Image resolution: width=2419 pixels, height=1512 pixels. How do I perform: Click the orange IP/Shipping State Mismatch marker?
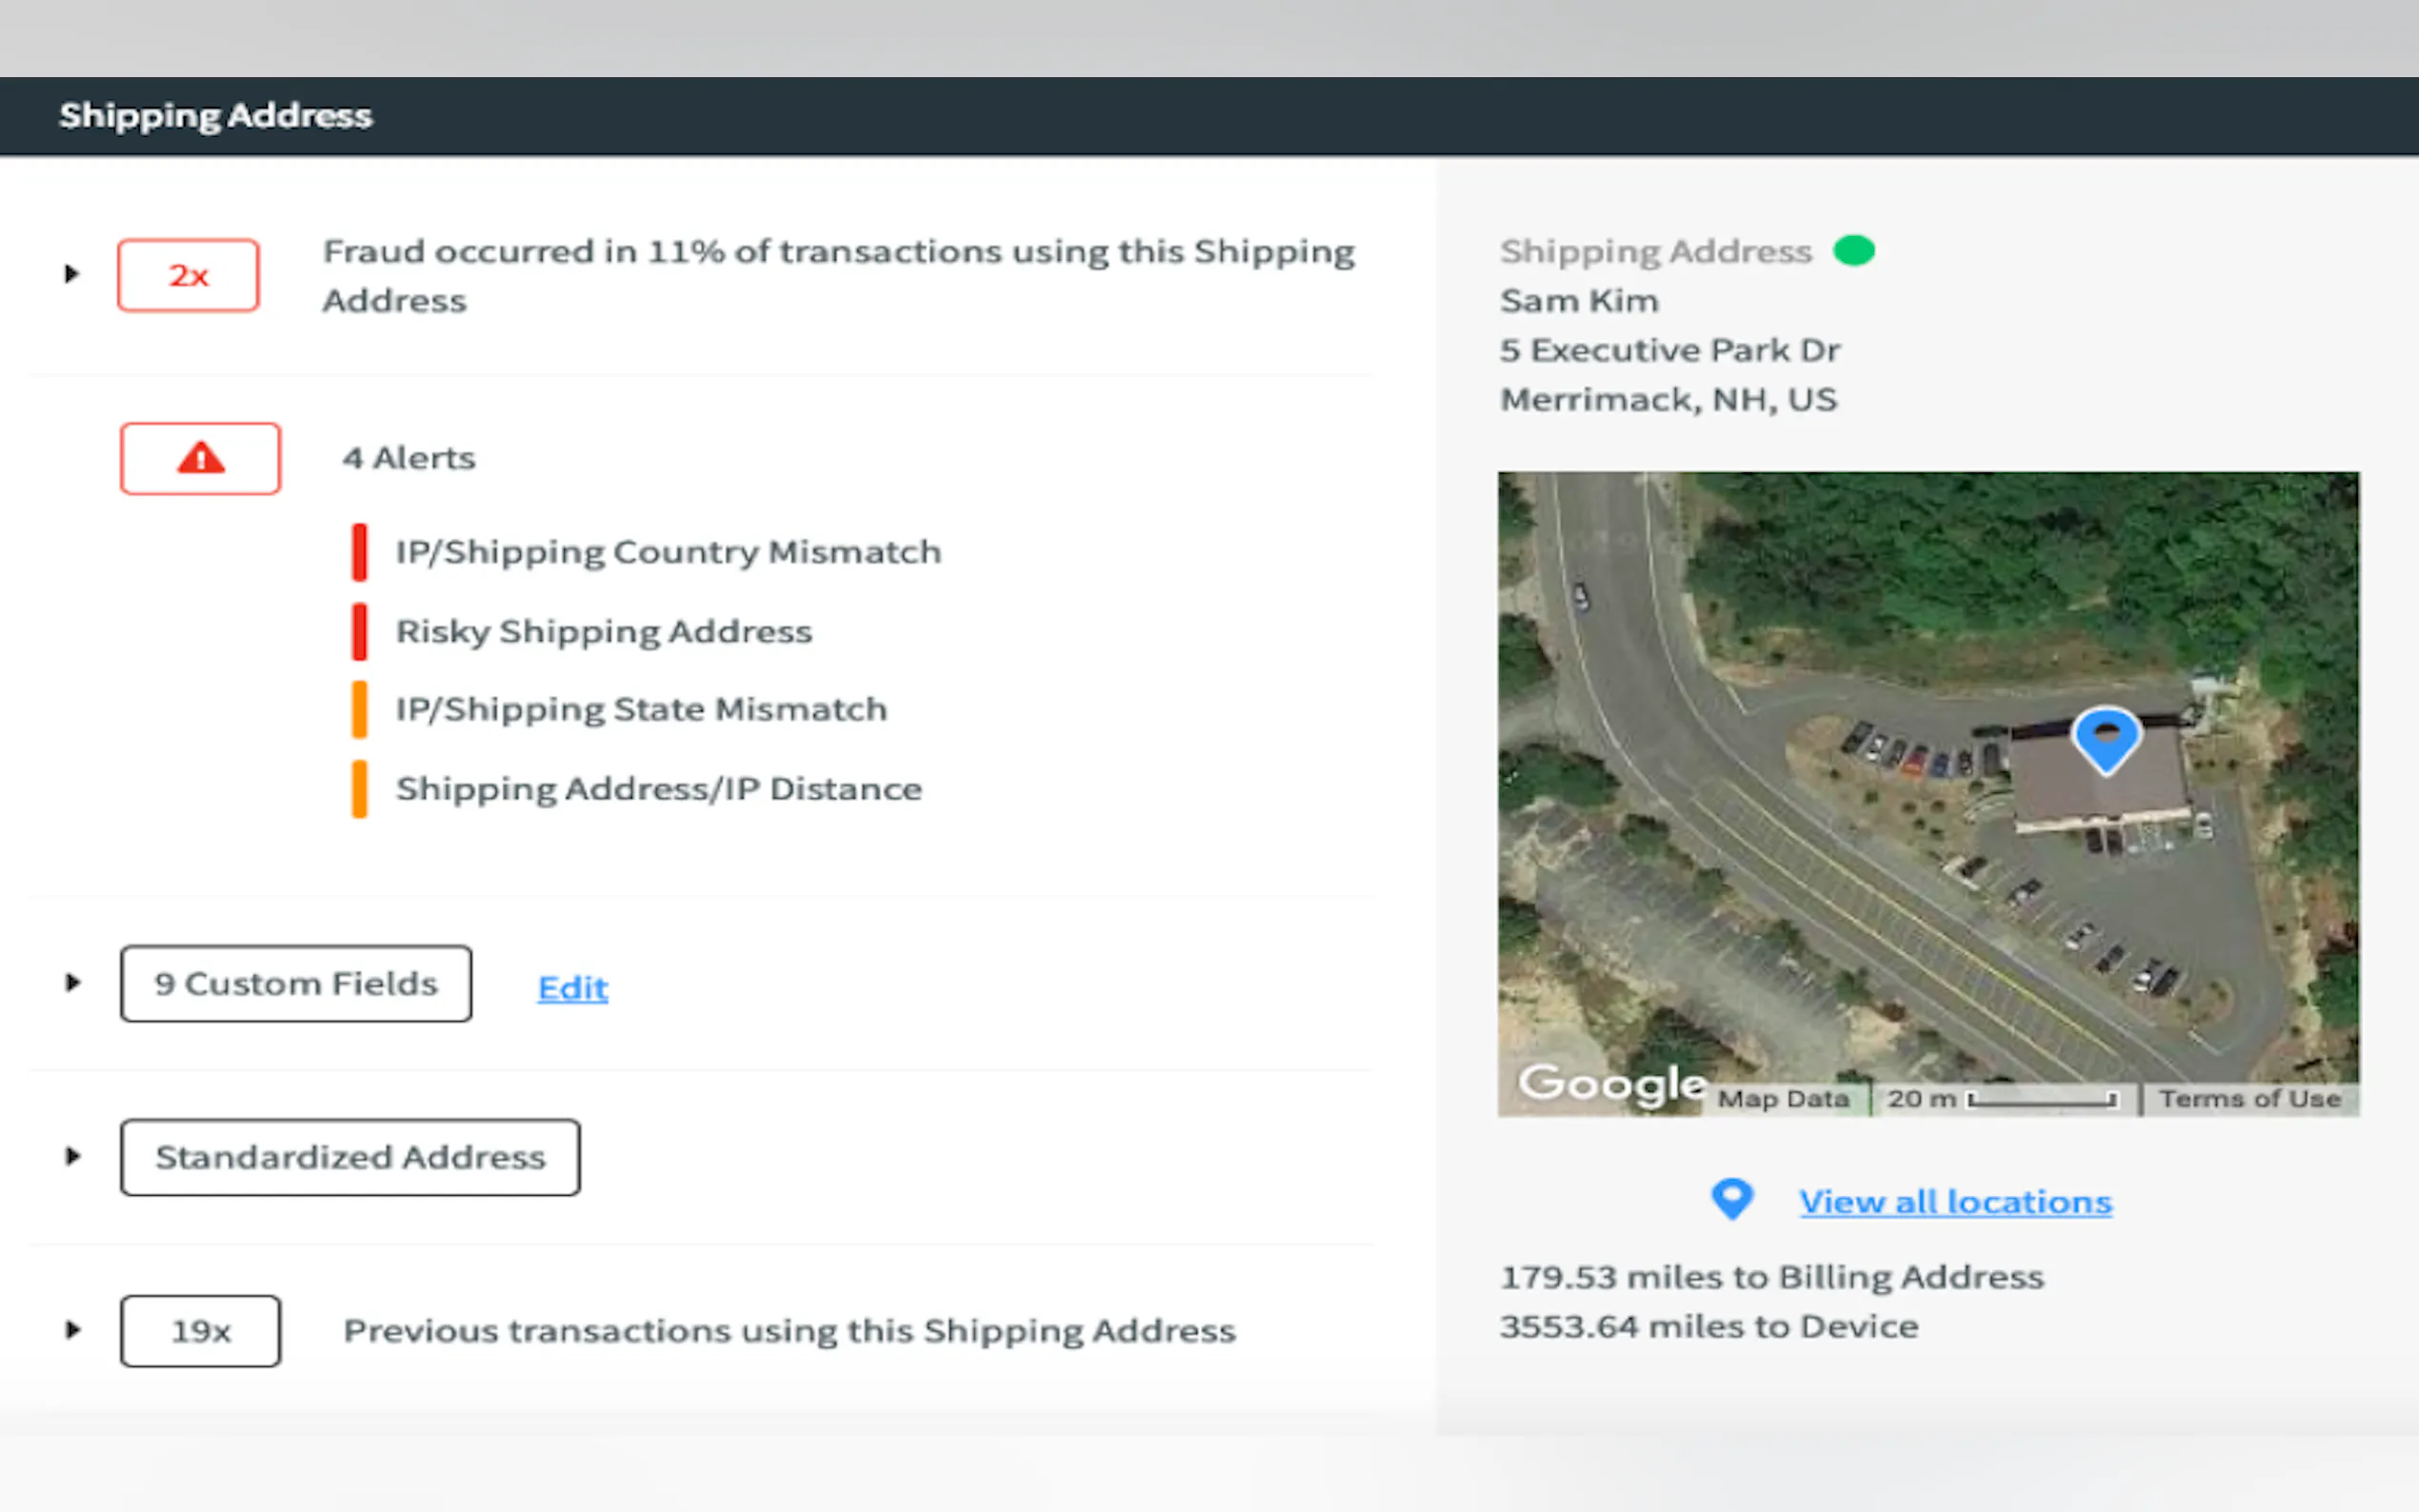(x=359, y=709)
